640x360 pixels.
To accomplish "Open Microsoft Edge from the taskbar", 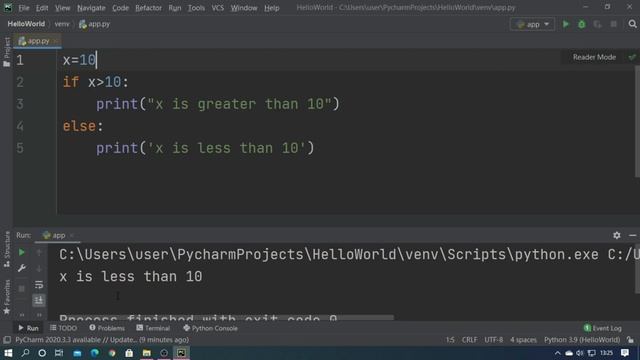I will 95,353.
